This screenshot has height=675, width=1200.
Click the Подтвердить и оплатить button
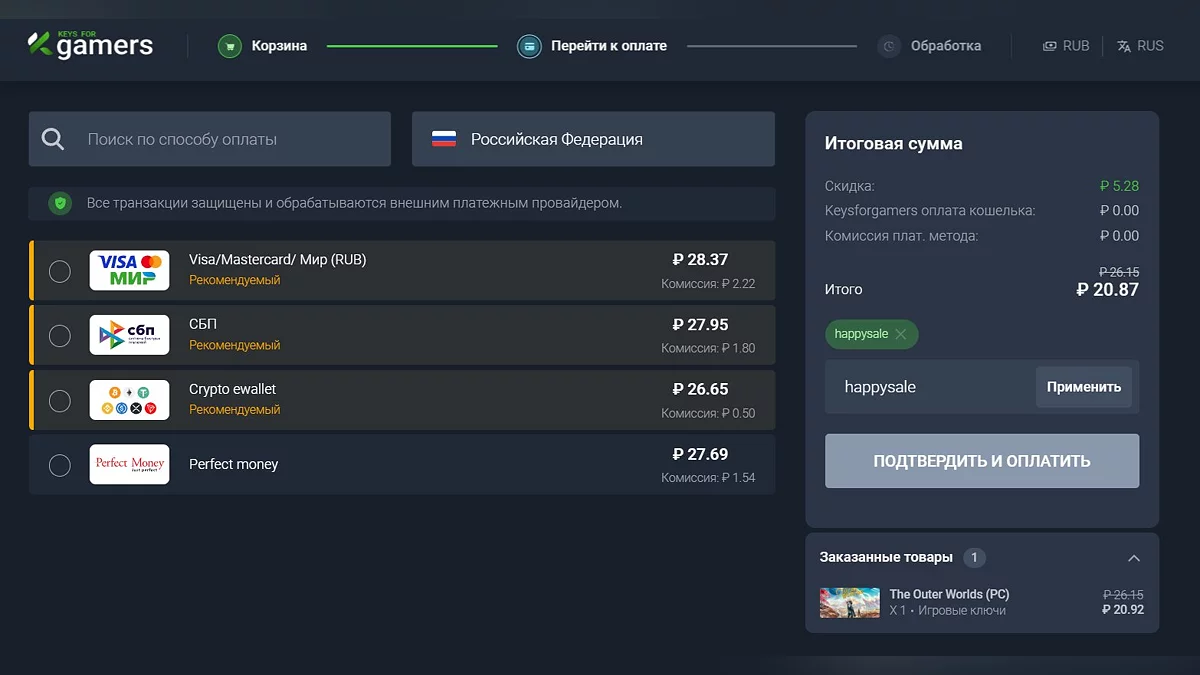click(x=981, y=461)
